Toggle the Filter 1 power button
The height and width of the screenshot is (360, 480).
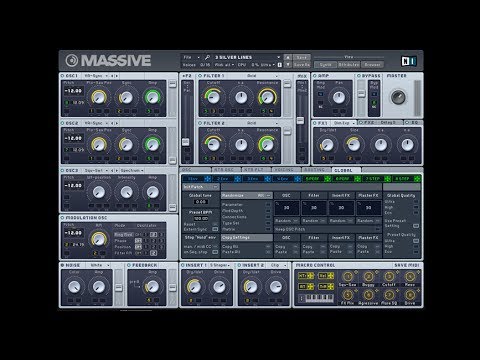coord(200,76)
